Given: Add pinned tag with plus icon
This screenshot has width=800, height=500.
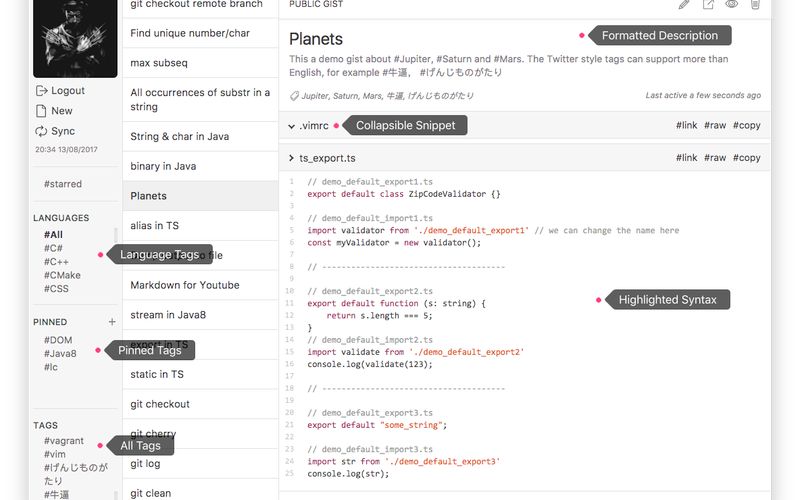Looking at the screenshot, I should click(112, 322).
